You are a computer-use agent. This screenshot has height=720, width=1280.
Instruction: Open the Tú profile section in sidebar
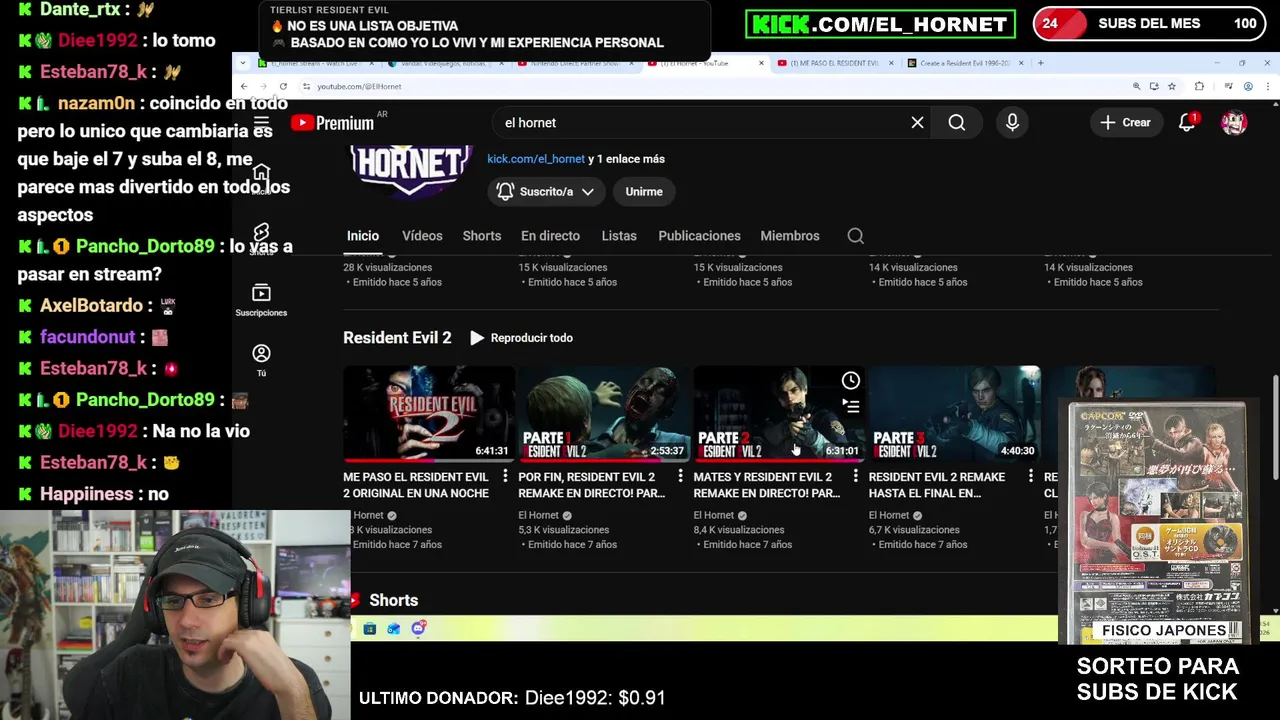pyautogui.click(x=261, y=361)
